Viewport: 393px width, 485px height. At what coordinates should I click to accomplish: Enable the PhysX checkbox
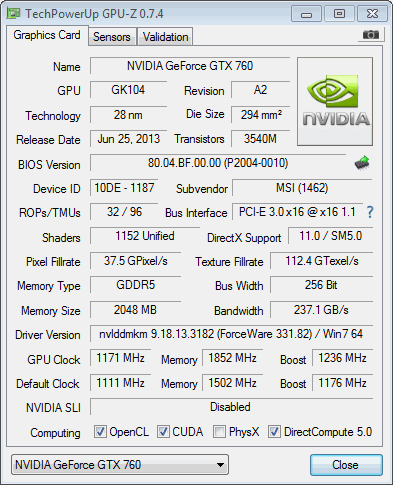click(219, 431)
